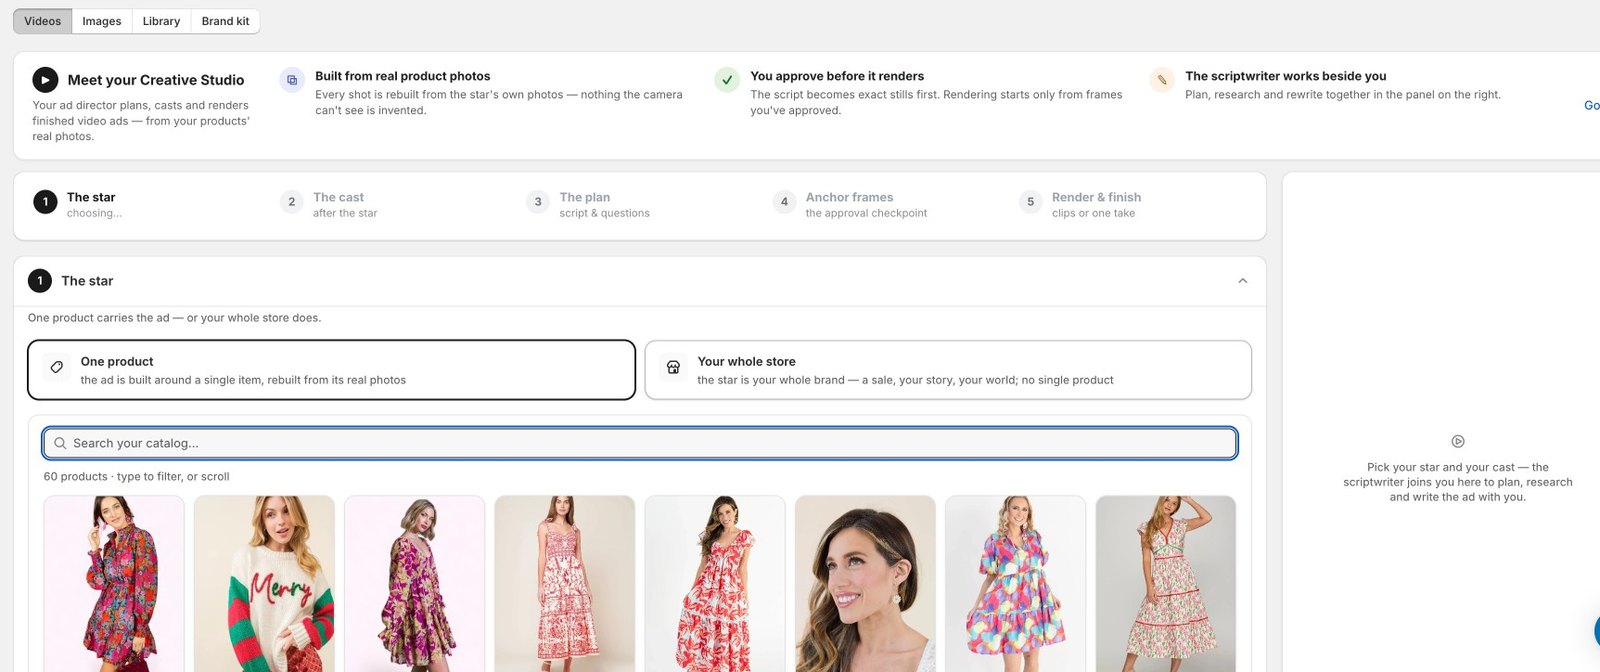The width and height of the screenshot is (1600, 672).
Task: Select the multicolor floral long-sleeve dress product
Action: 114,584
